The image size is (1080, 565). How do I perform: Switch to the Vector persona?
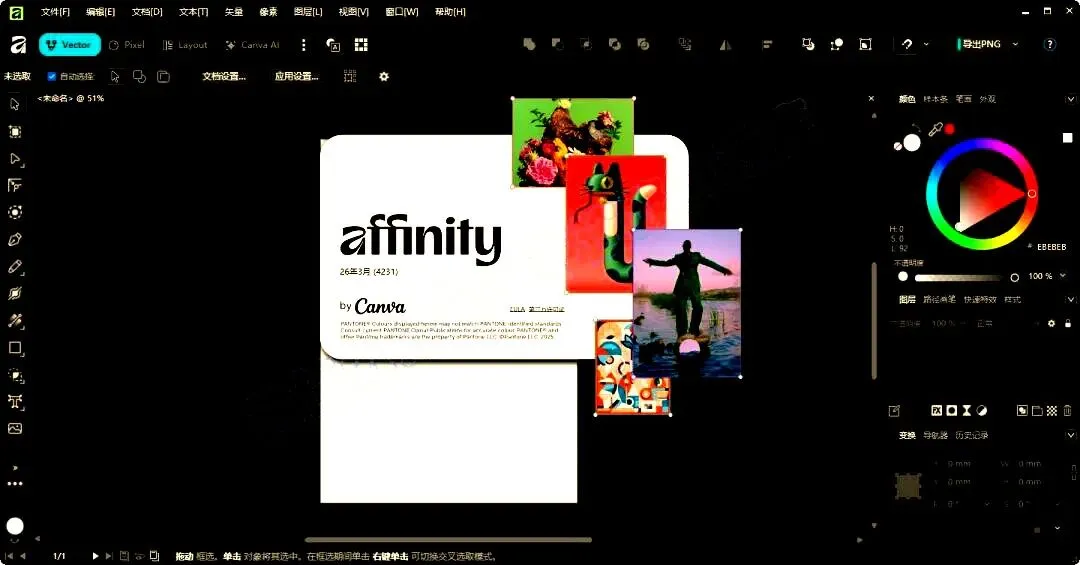(x=70, y=45)
